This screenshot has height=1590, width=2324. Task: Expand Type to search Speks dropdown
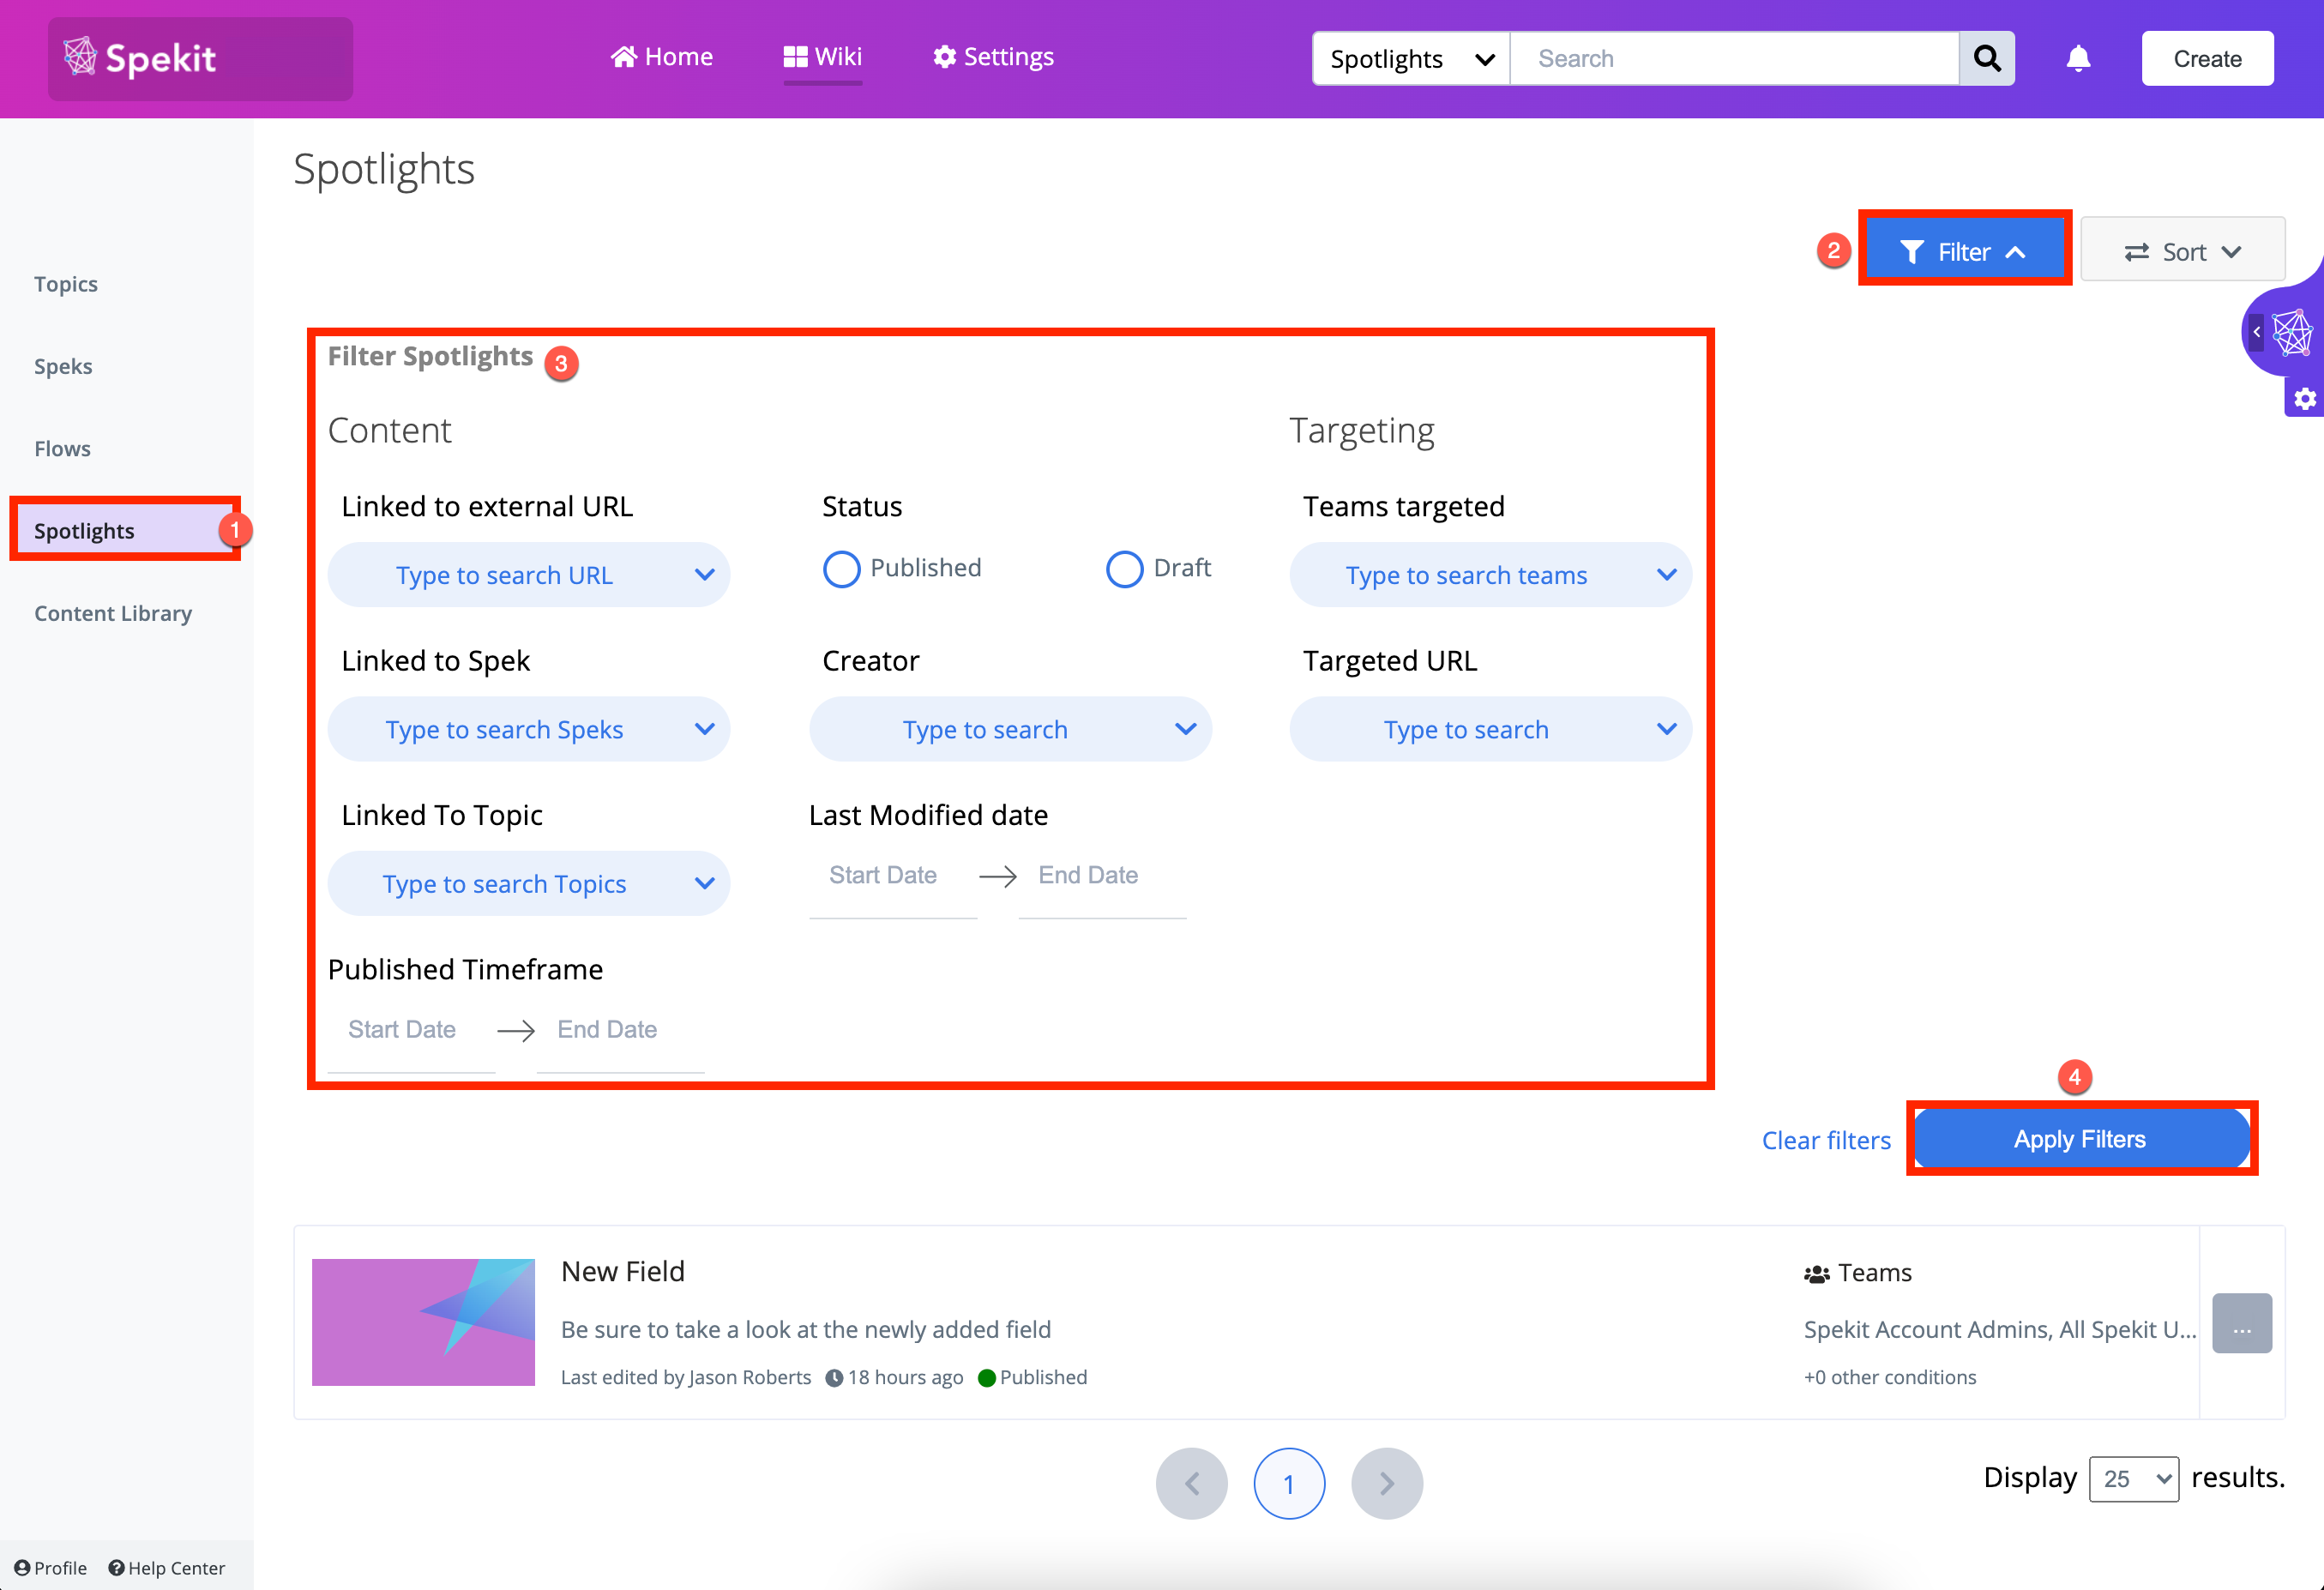[529, 729]
